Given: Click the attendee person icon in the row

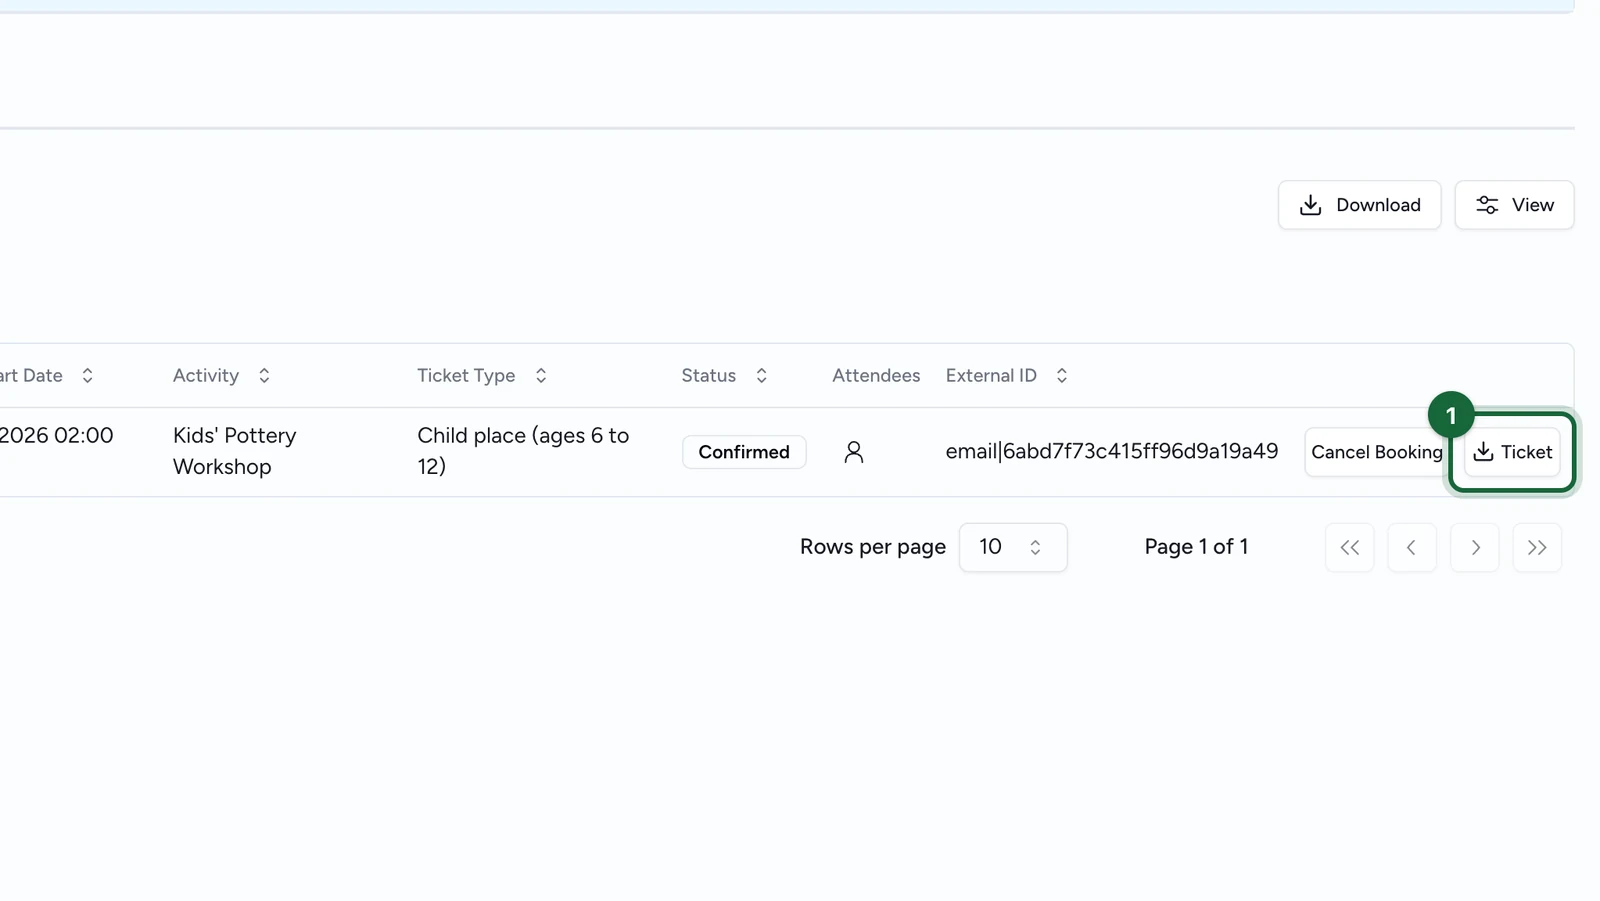Looking at the screenshot, I should (853, 452).
